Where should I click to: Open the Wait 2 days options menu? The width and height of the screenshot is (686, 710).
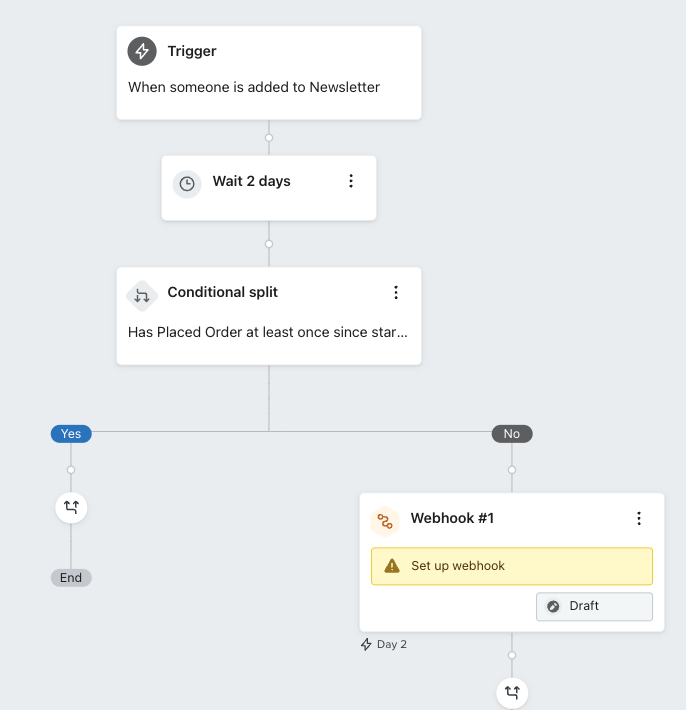[x=351, y=181]
